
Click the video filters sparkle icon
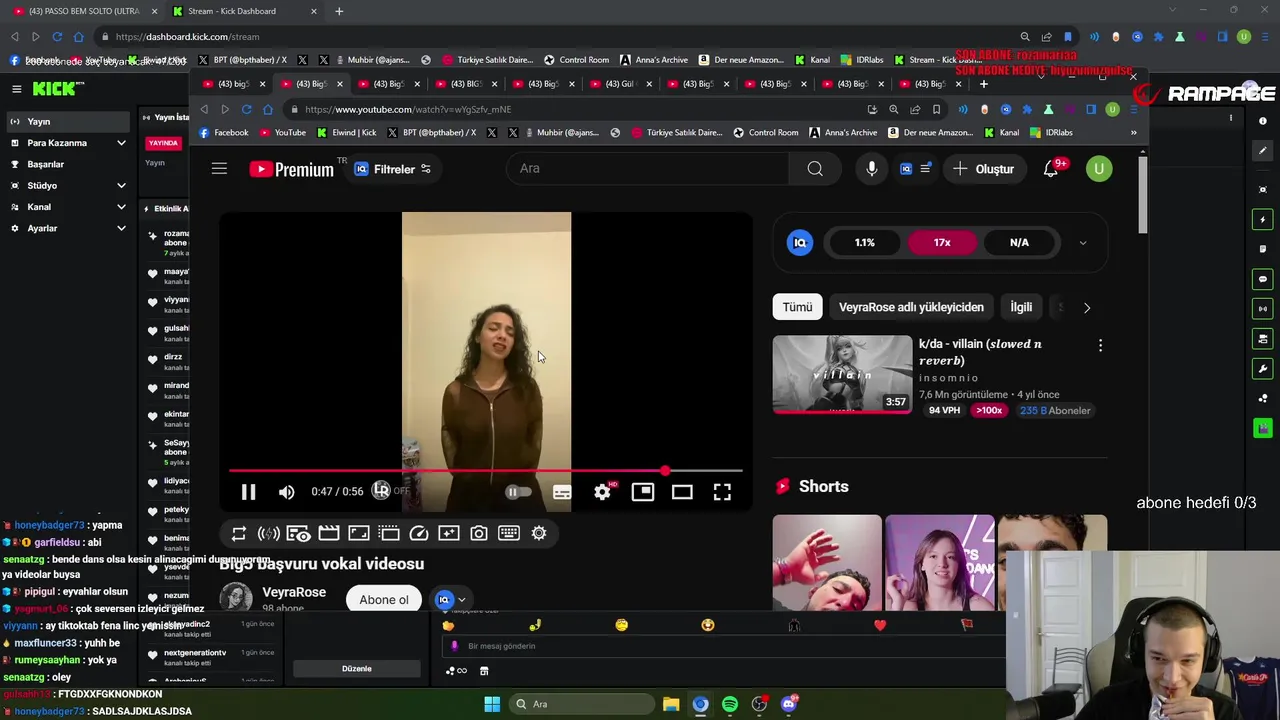pos(449,533)
